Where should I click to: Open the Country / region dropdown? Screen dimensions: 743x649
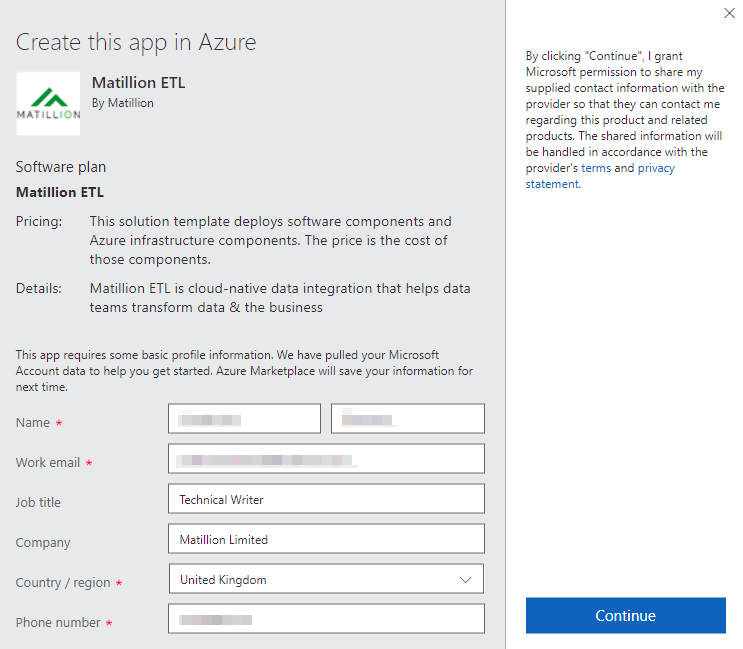tap(326, 578)
